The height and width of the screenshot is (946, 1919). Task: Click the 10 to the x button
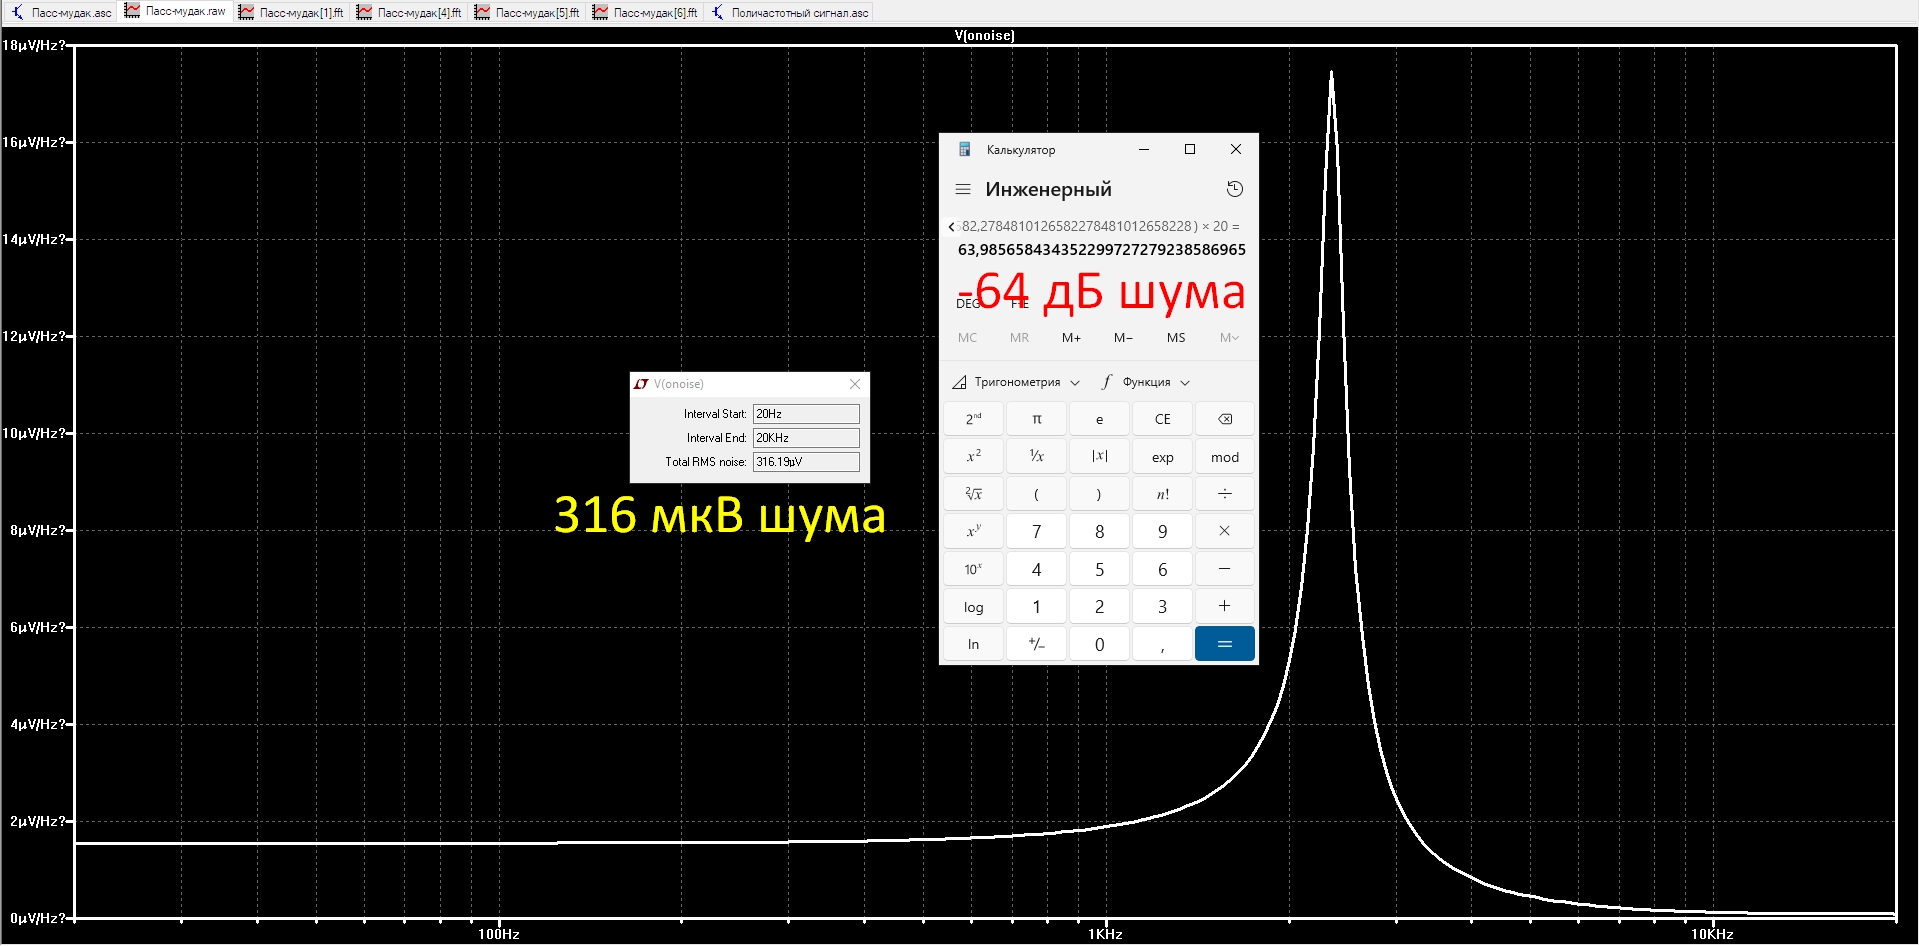(973, 569)
